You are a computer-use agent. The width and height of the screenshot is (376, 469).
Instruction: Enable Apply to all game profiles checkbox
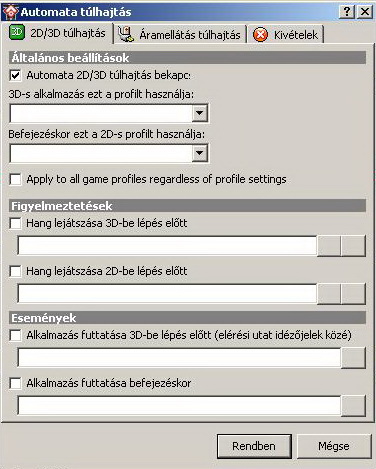(15, 179)
